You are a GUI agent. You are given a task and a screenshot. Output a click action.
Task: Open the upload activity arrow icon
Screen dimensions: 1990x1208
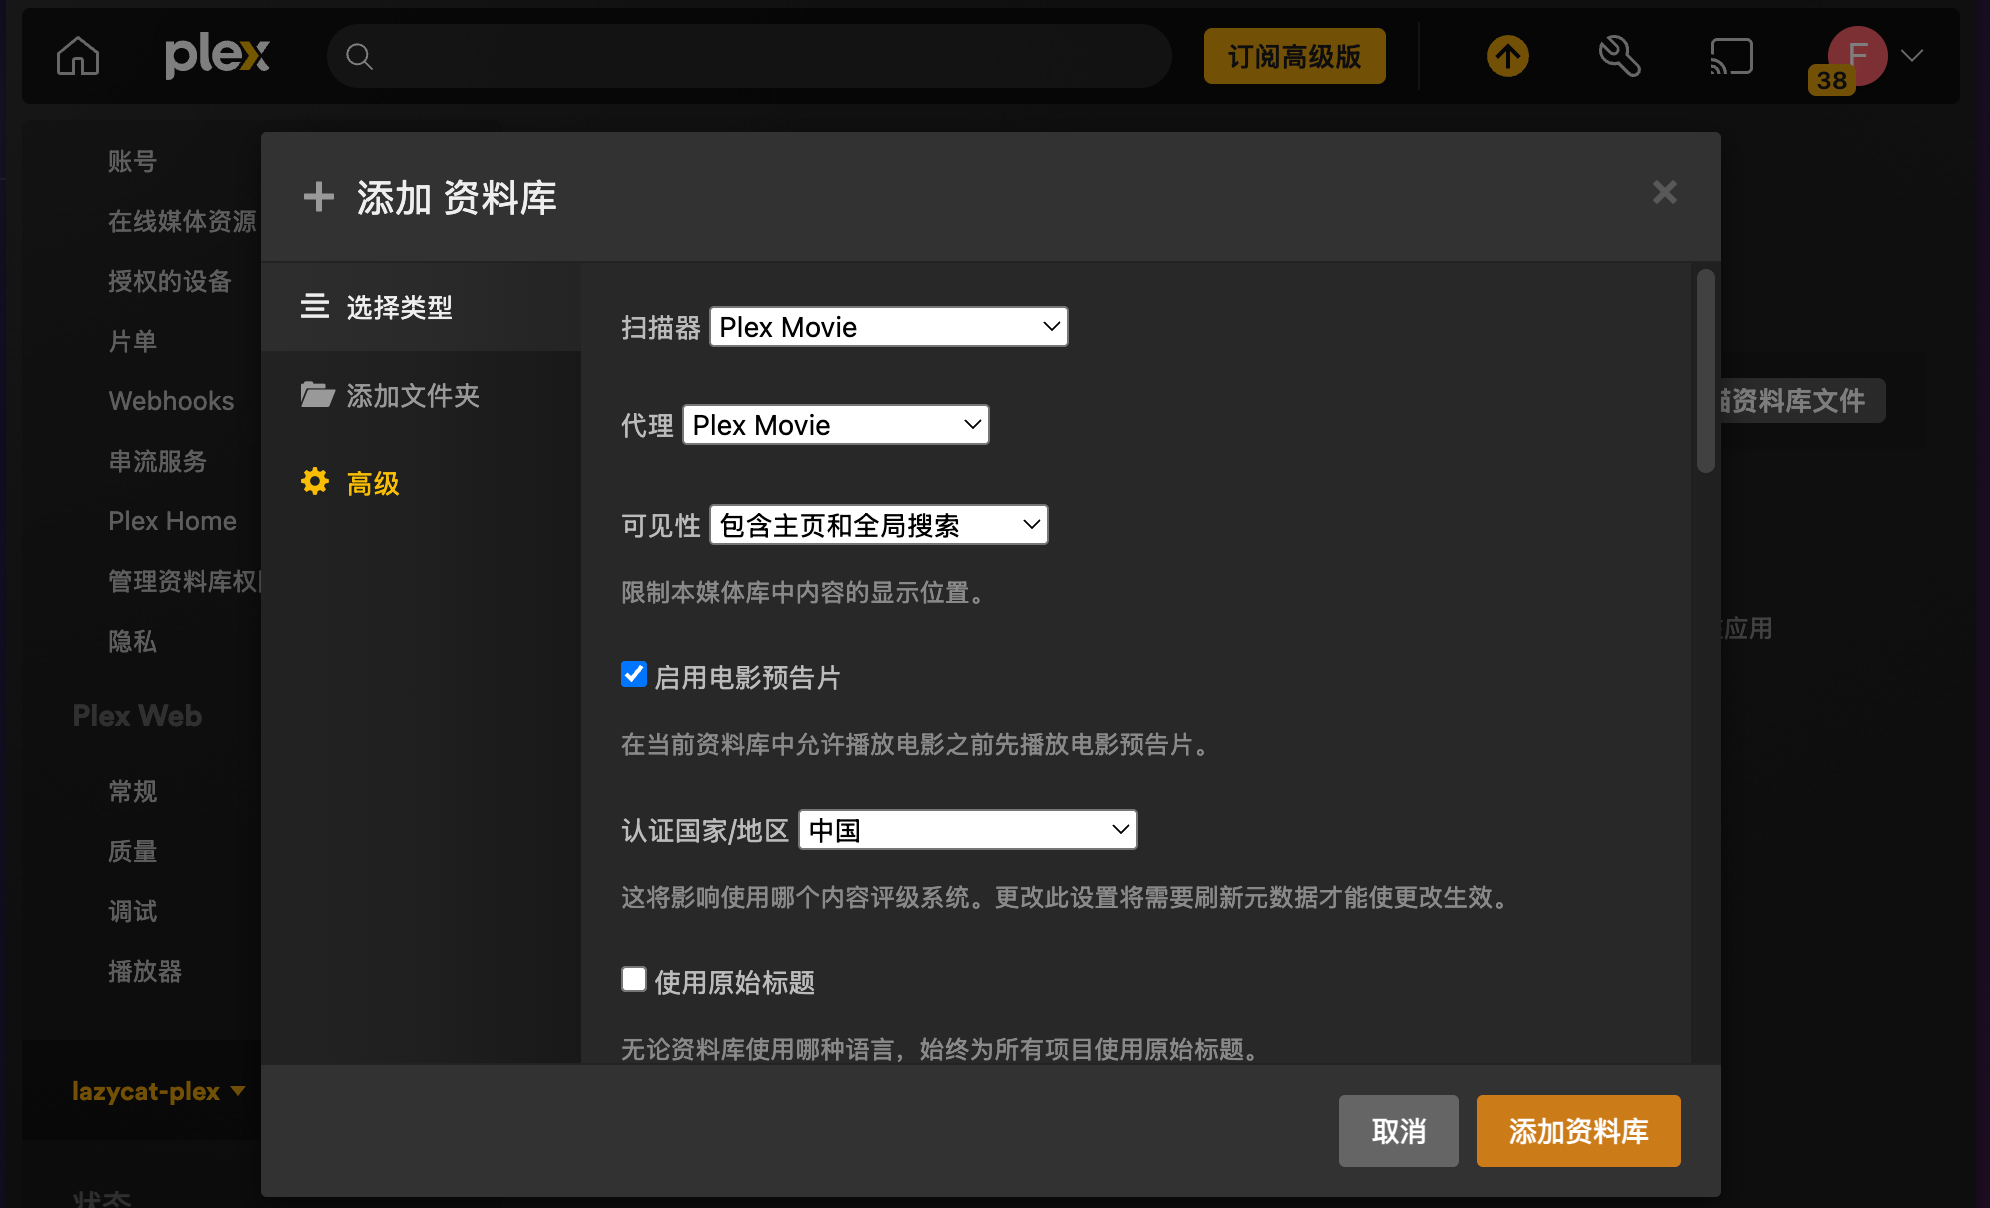click(1508, 56)
